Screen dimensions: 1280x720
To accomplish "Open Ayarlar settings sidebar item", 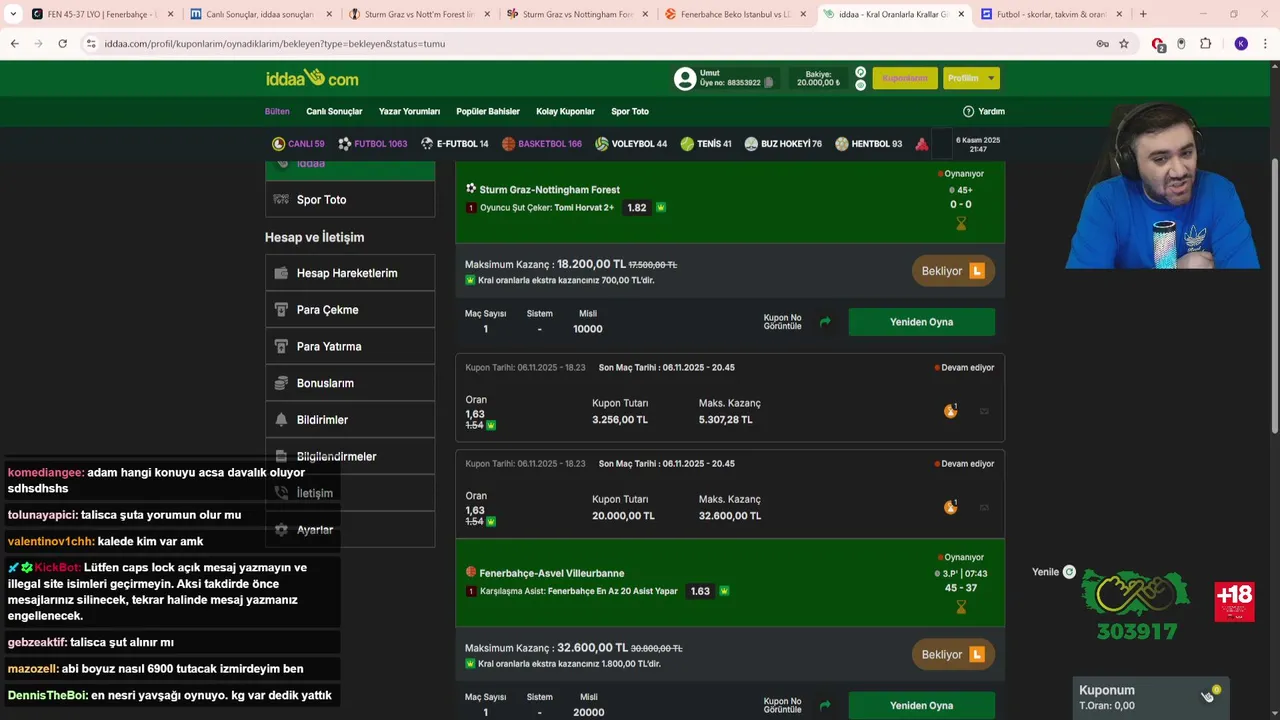I will tap(350, 530).
